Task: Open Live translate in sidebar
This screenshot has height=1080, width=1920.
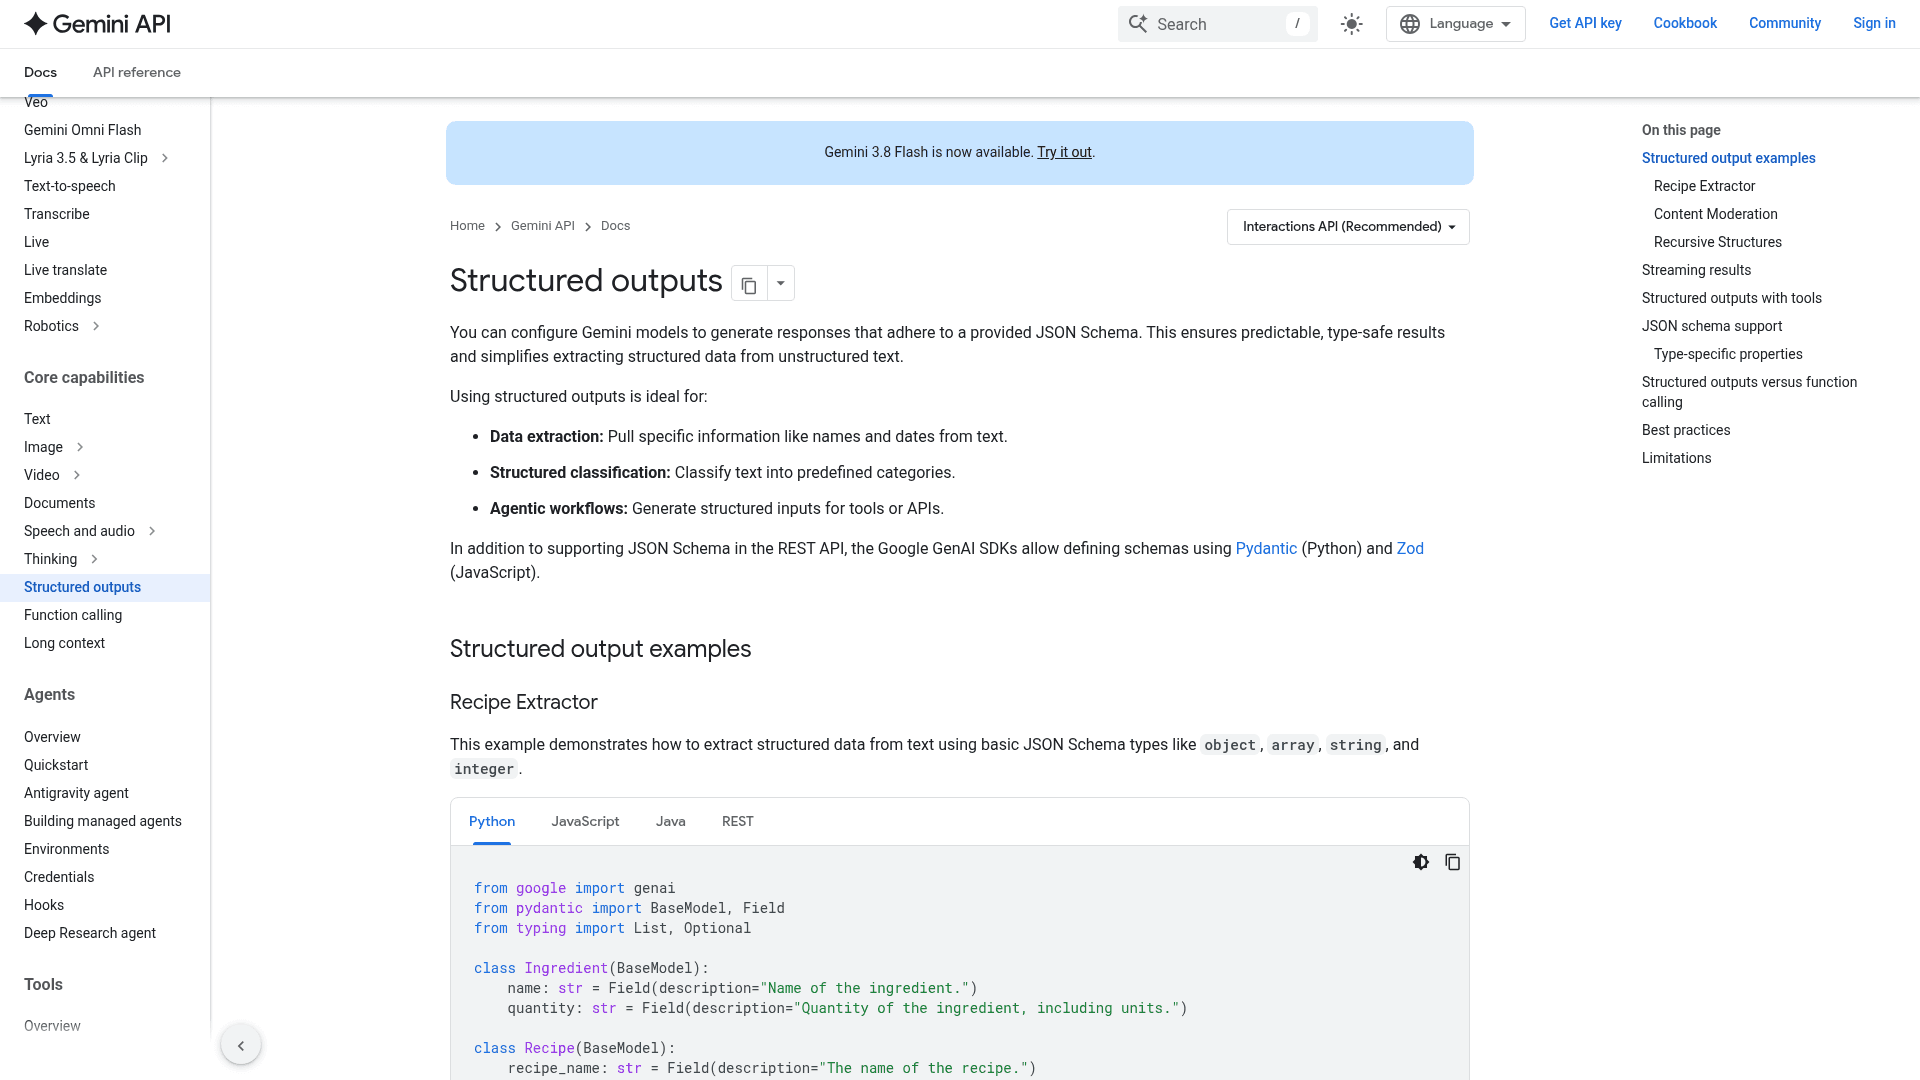Action: tap(66, 270)
